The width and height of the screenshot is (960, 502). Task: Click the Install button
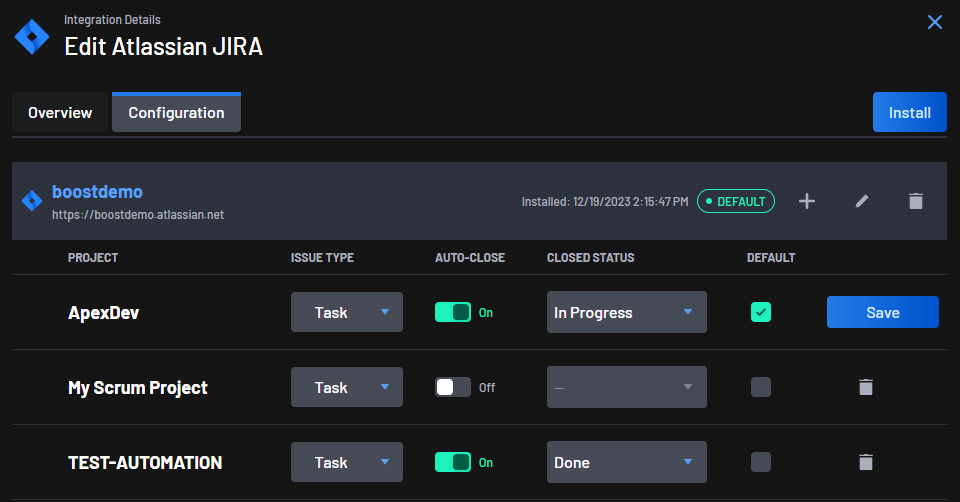910,113
